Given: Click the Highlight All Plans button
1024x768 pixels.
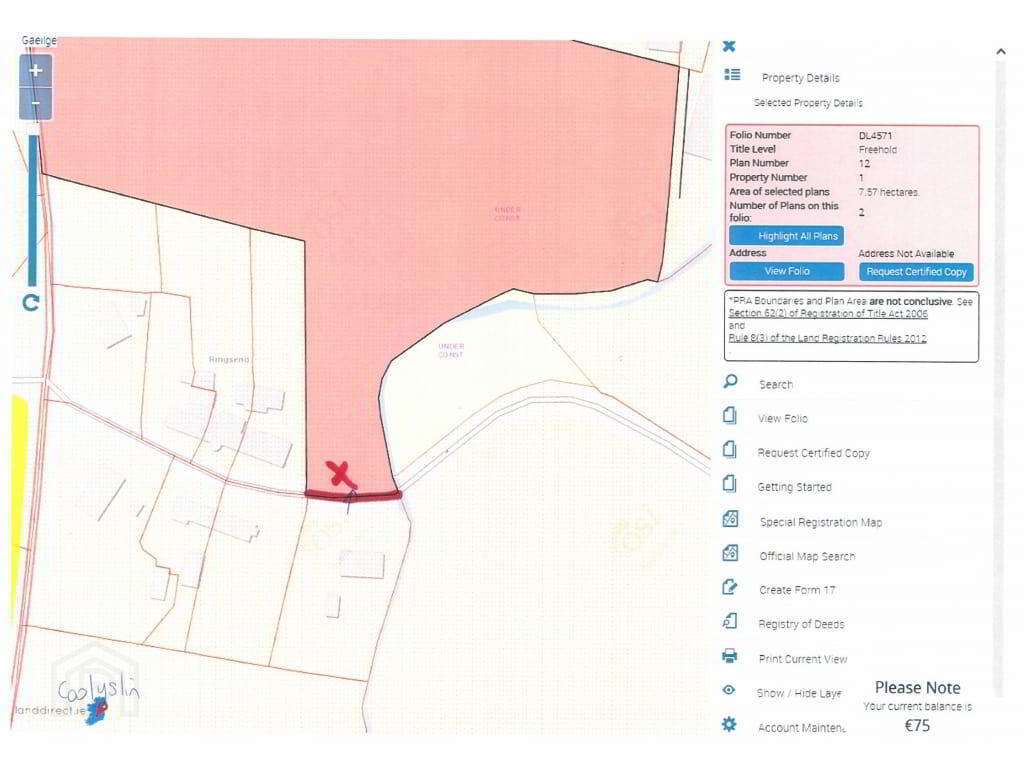Looking at the screenshot, I should click(x=788, y=235).
